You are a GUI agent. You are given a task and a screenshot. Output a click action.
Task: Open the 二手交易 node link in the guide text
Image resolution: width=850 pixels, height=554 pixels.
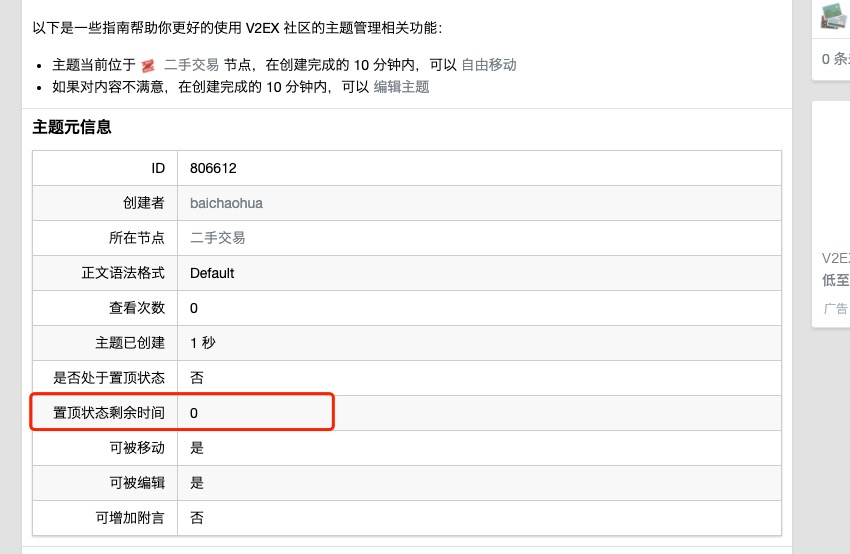click(191, 65)
